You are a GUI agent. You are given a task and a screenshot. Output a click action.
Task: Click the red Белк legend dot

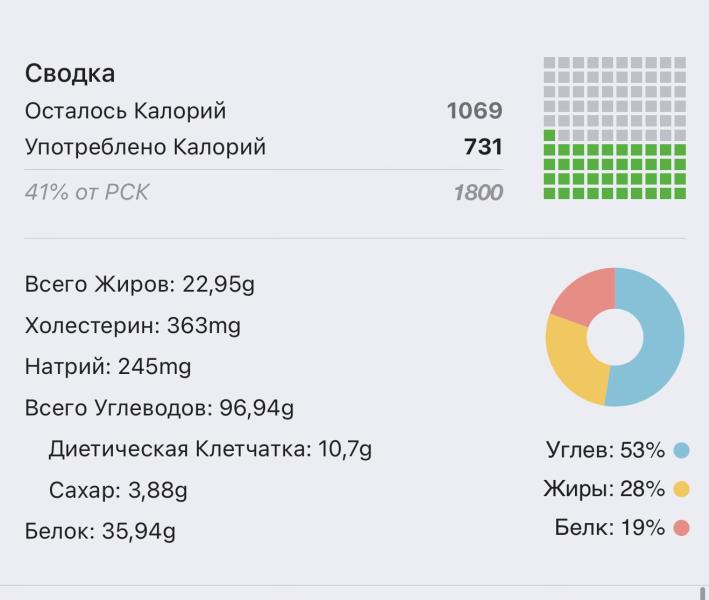point(682,528)
